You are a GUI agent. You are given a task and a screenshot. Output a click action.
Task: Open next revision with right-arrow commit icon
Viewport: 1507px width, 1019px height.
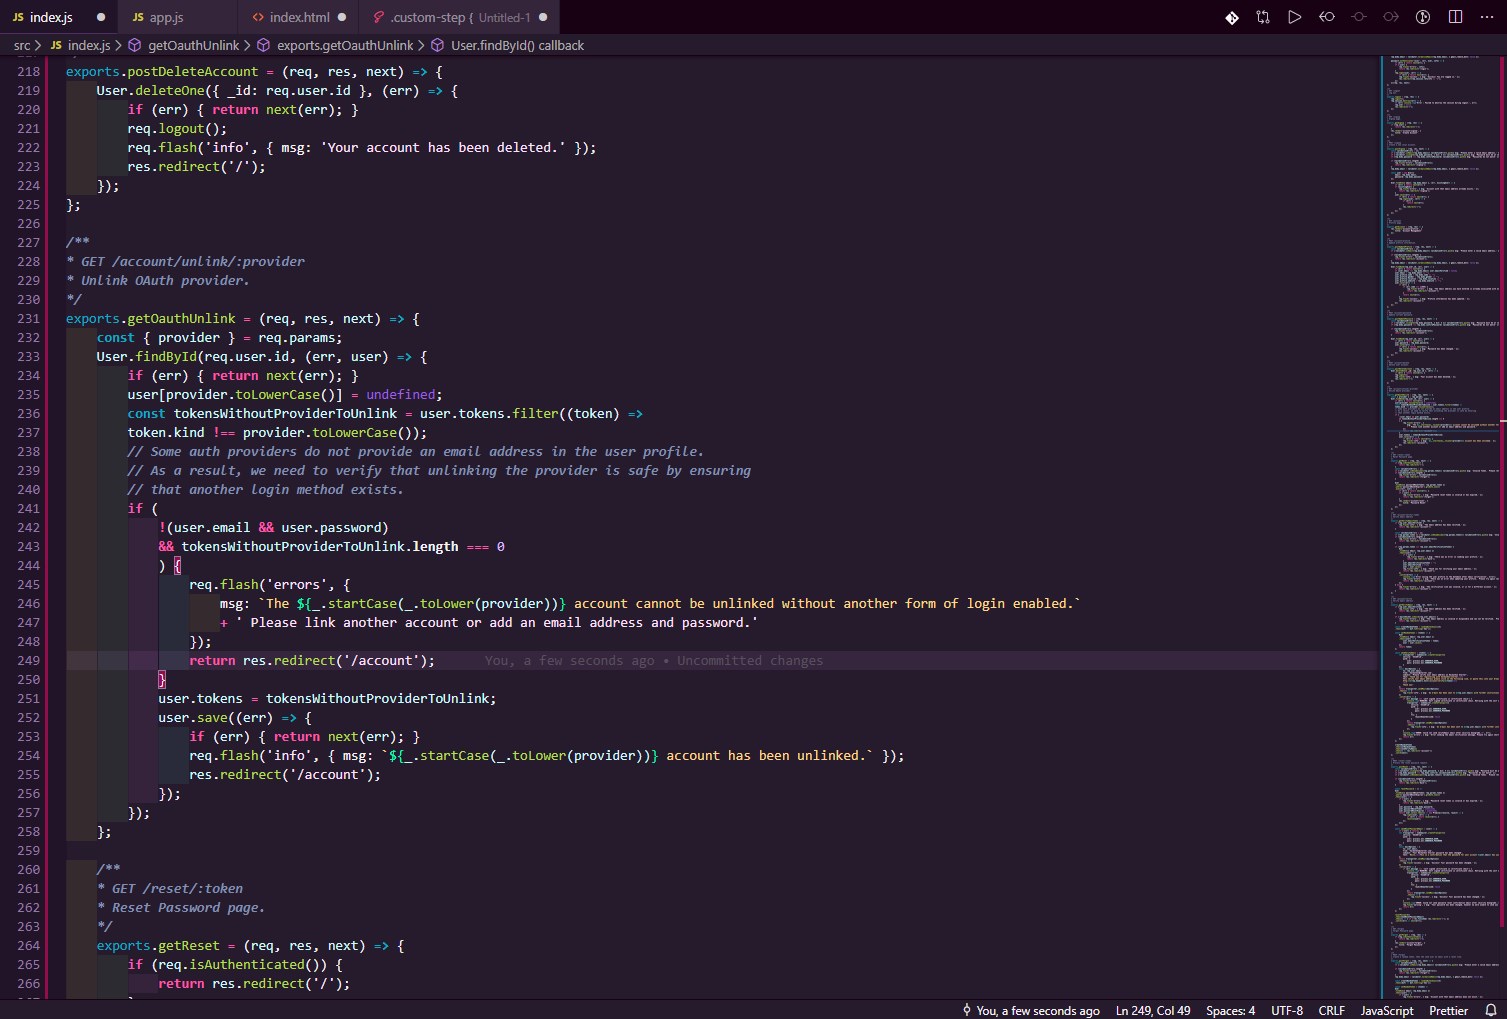pos(1391,17)
